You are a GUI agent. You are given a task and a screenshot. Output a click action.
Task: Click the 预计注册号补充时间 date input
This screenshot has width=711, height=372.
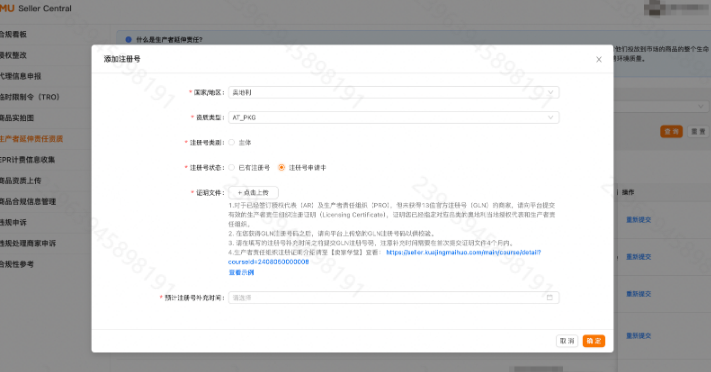point(394,298)
